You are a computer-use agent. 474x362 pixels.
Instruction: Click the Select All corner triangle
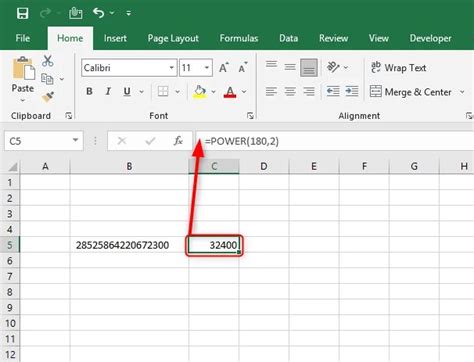click(x=12, y=166)
